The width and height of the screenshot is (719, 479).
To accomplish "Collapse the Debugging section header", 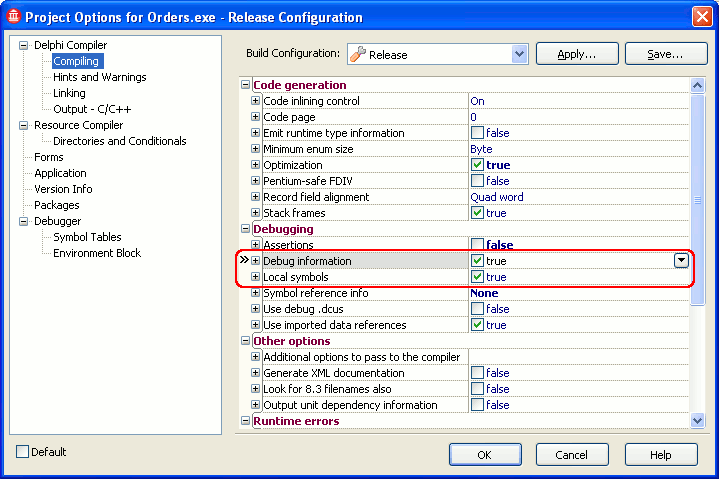I will [x=246, y=229].
